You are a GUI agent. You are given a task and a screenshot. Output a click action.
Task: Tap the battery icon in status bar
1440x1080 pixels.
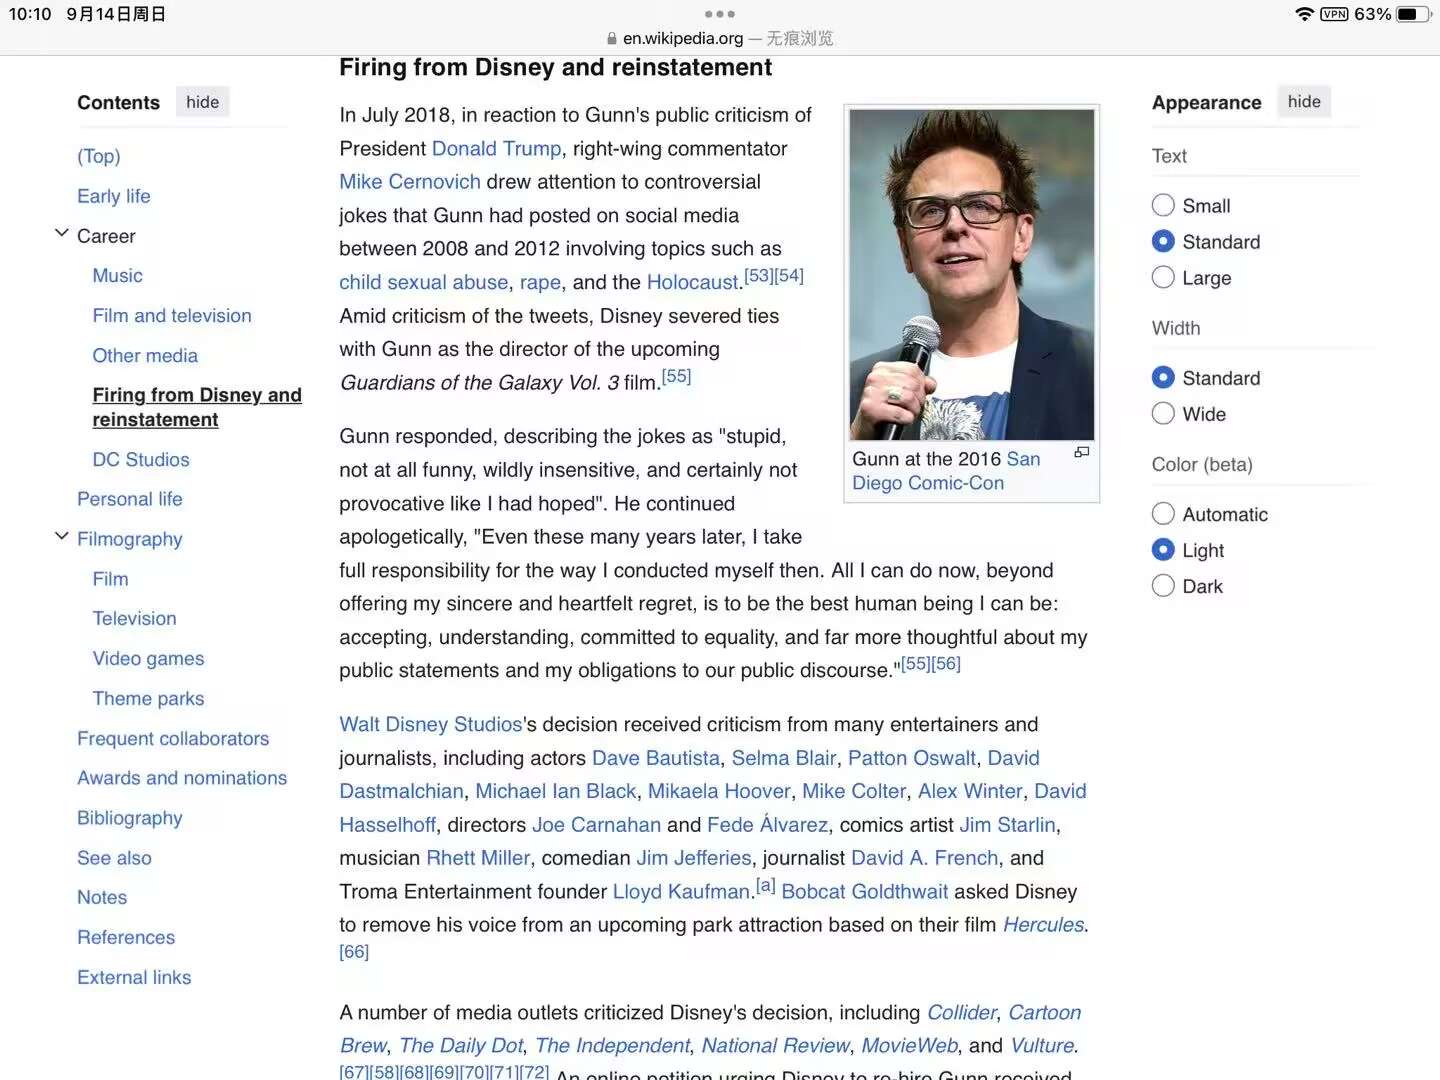pos(1413,14)
